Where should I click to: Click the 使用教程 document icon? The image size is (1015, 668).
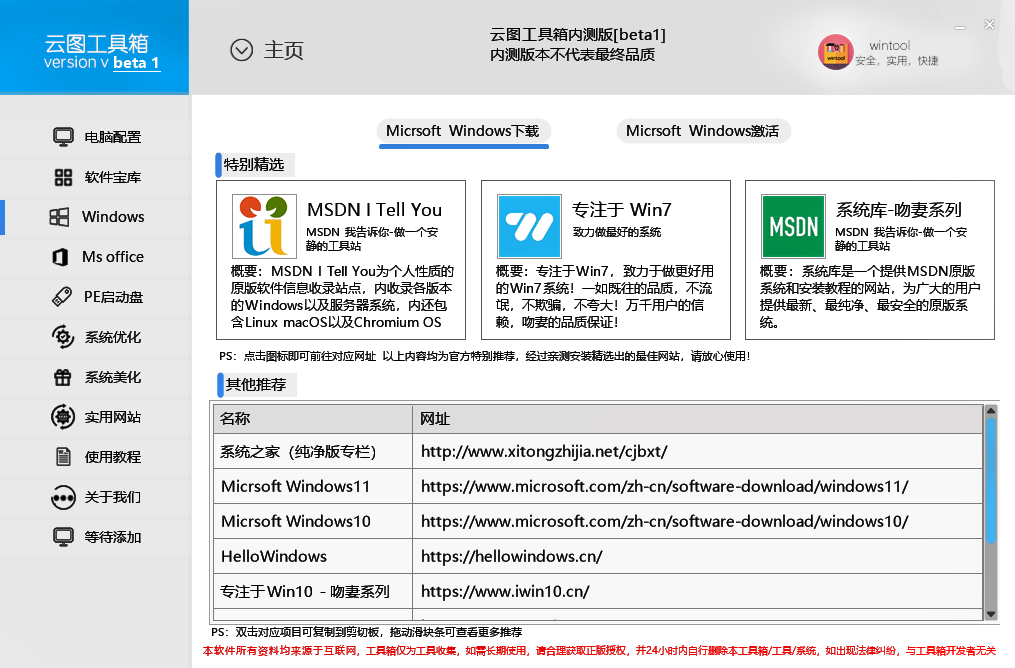(x=63, y=456)
